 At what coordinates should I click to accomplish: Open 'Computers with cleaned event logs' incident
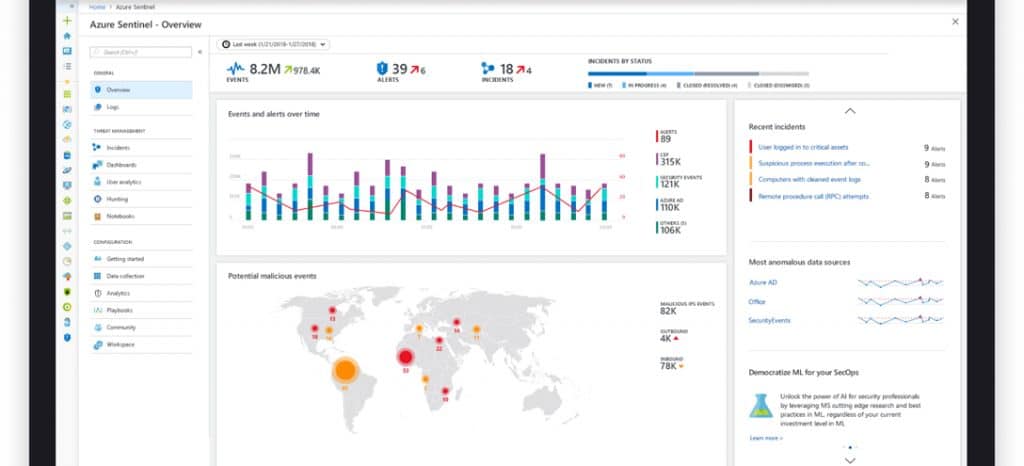(809, 179)
